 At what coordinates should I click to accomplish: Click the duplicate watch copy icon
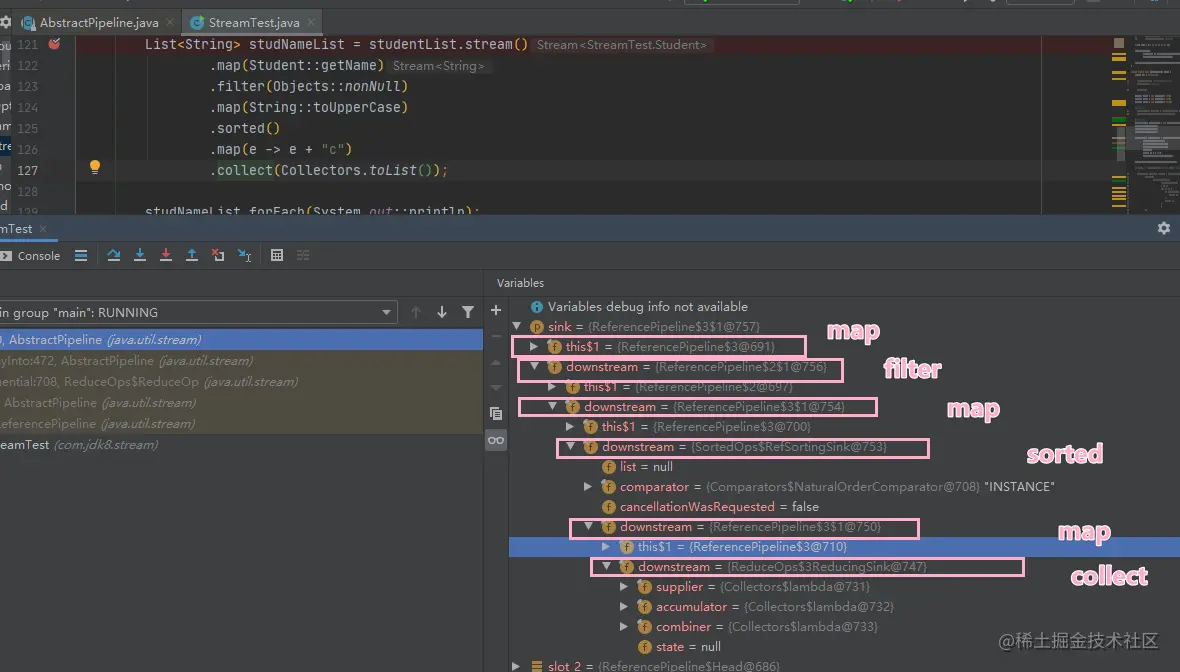tap(496, 413)
